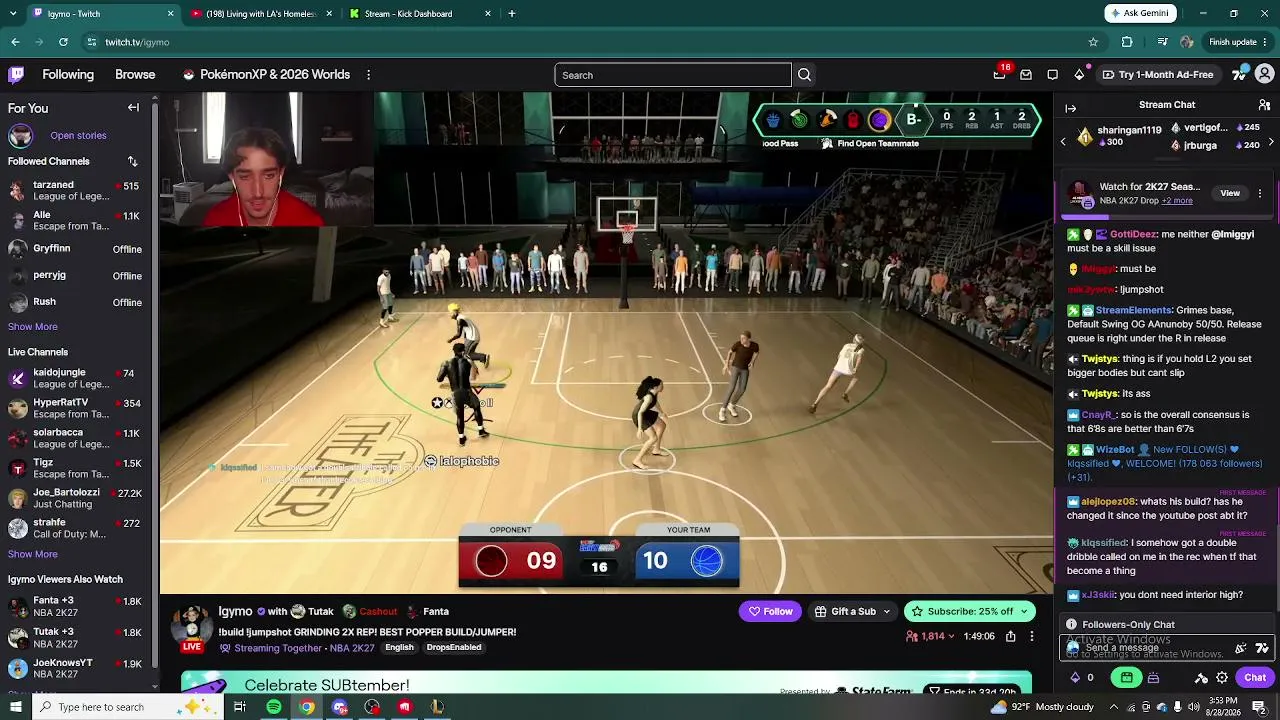Open the NBA 2K27 category link

[350, 648]
